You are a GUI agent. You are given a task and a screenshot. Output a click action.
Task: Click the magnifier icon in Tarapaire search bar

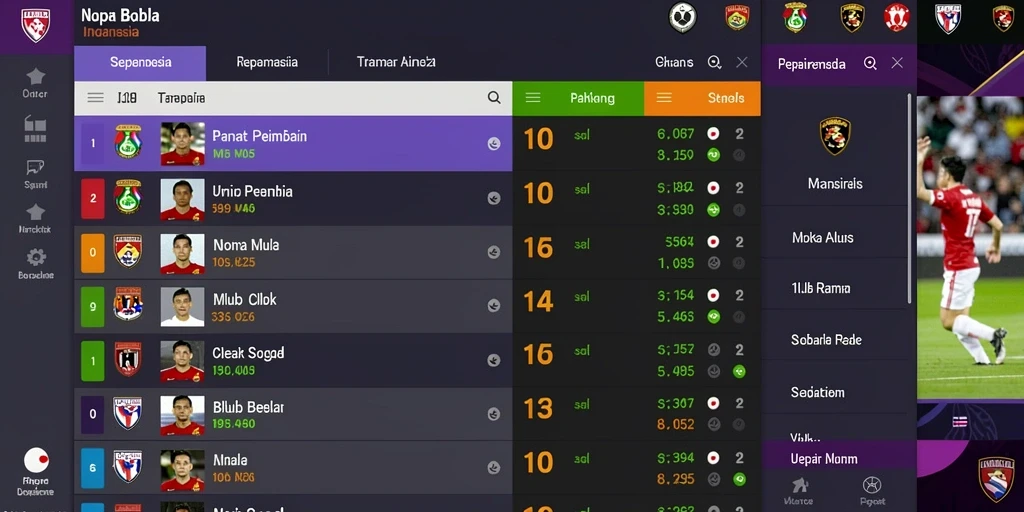[x=494, y=98]
